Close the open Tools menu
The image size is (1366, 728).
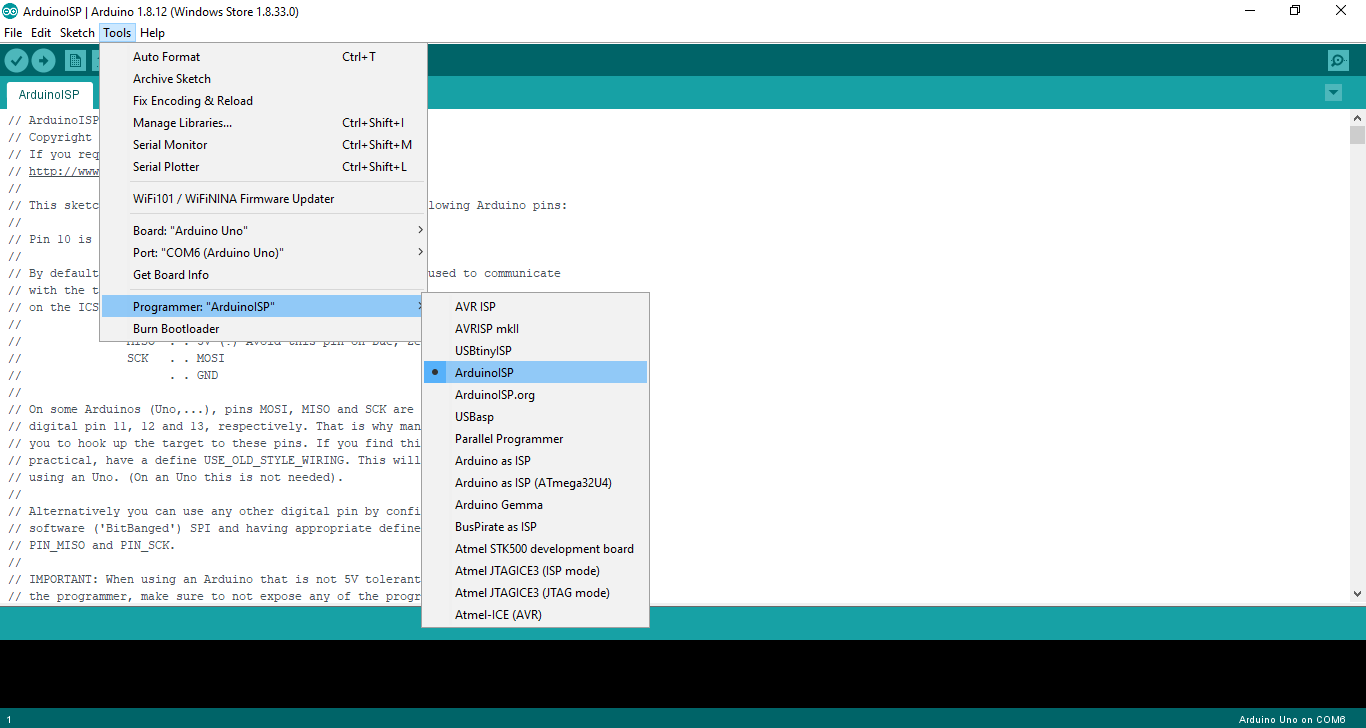click(117, 33)
